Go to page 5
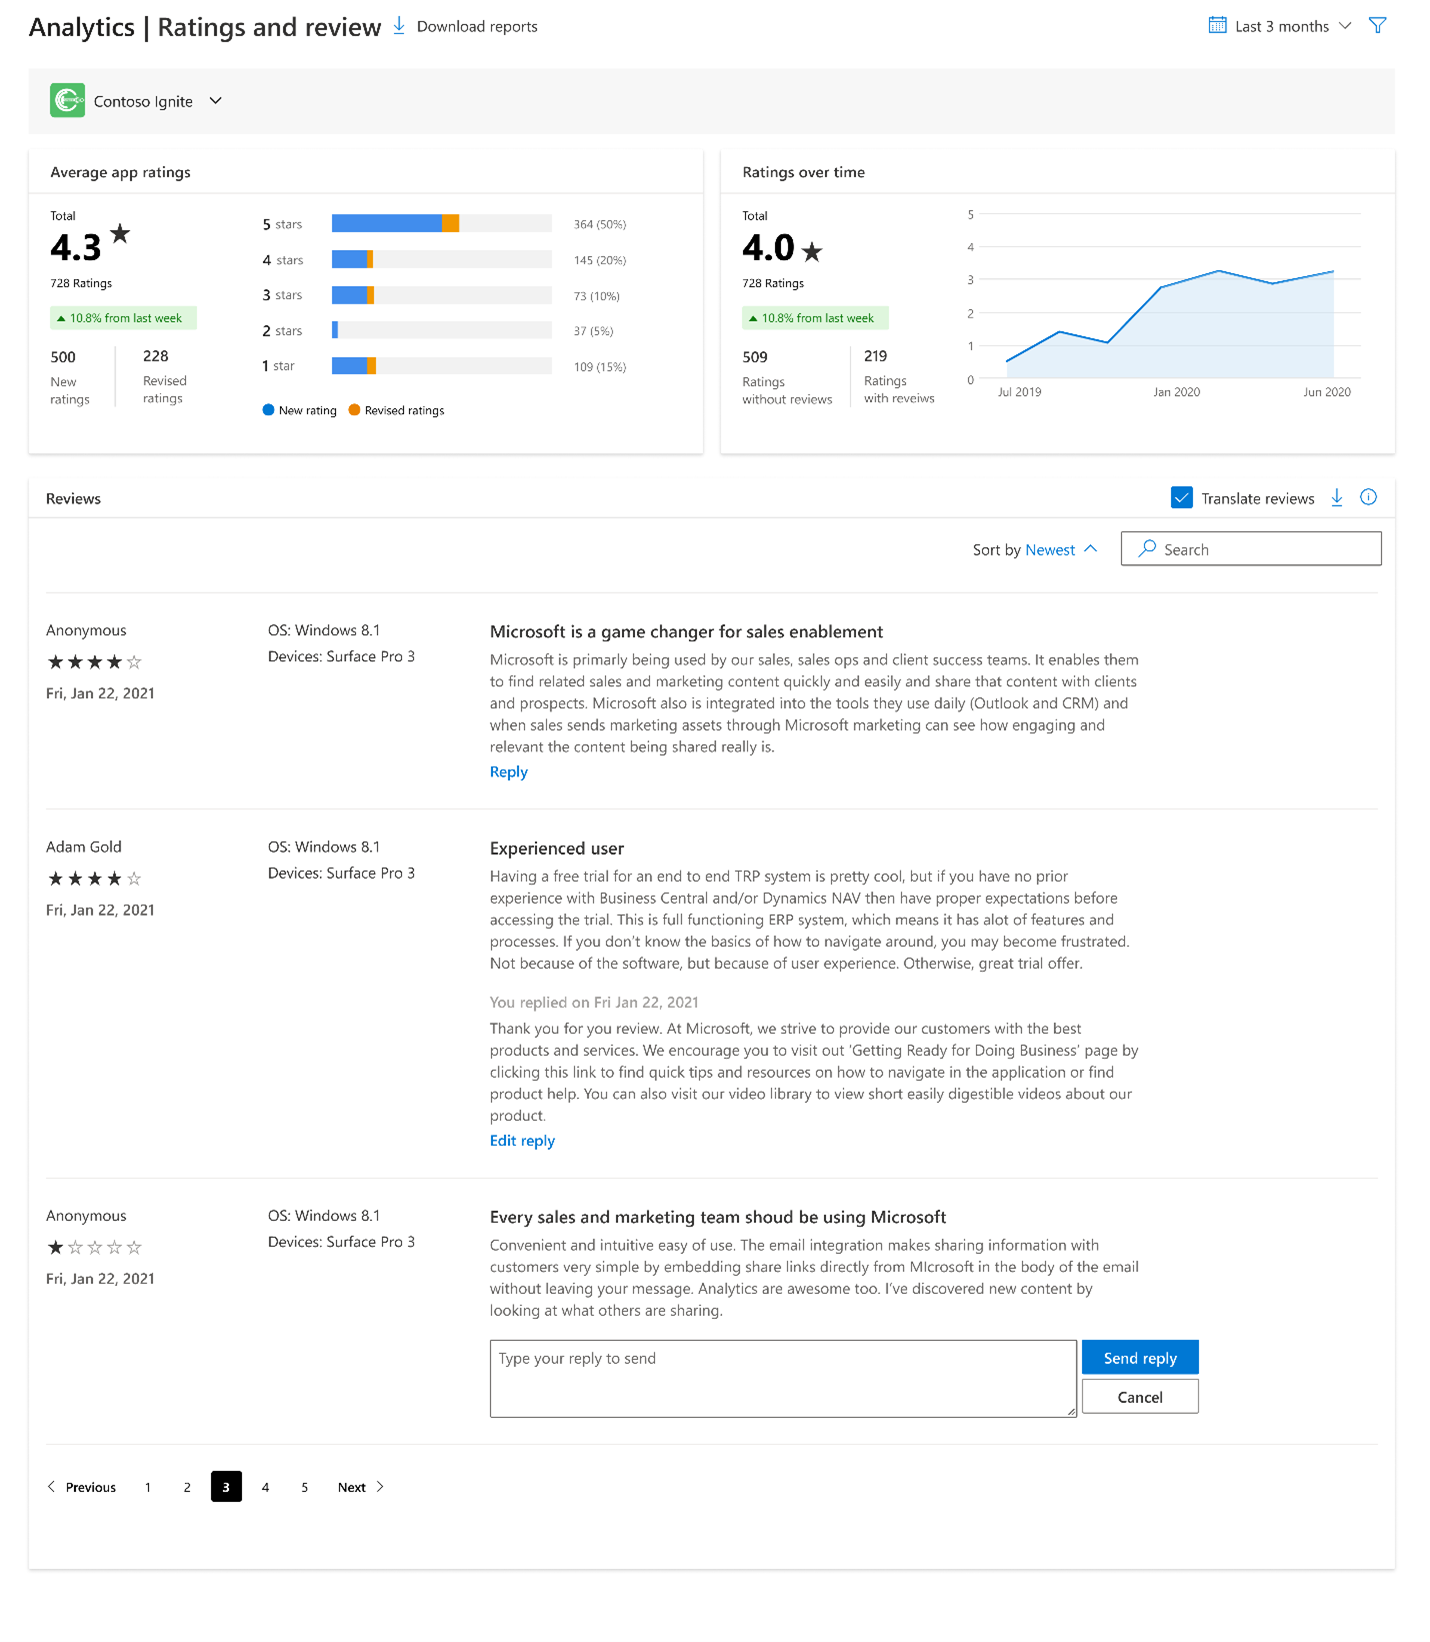The height and width of the screenshot is (1642, 1430). pyautogui.click(x=305, y=1487)
